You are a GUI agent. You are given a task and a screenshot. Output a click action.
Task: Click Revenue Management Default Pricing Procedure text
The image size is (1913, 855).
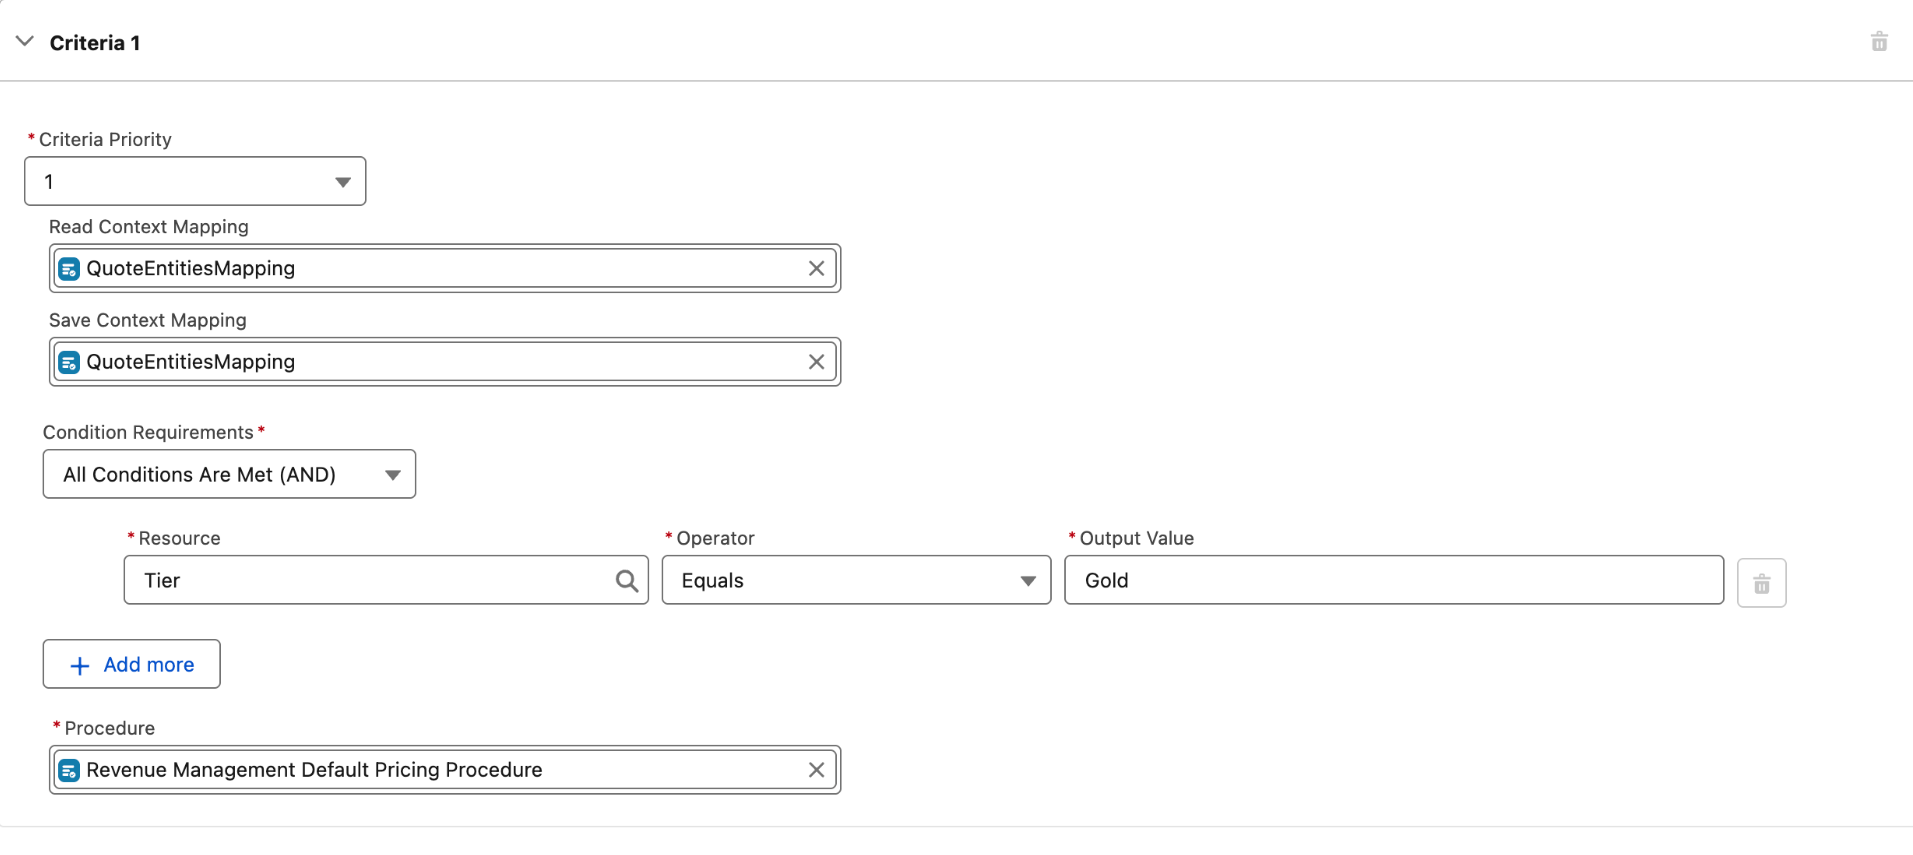(314, 770)
